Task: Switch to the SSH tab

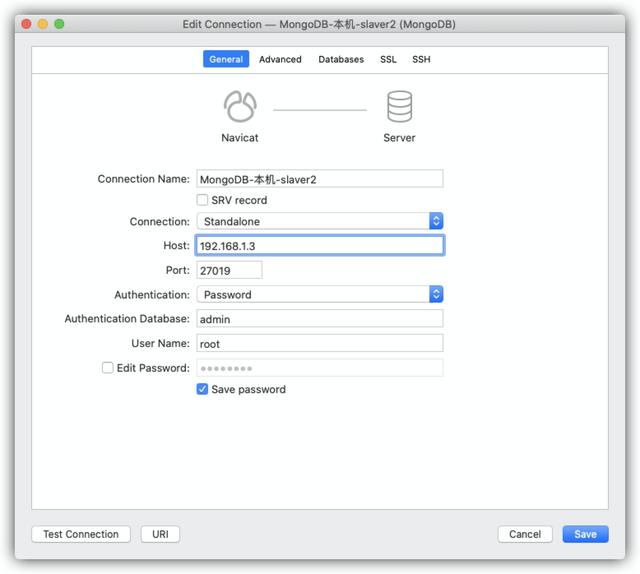Action: 421,59
